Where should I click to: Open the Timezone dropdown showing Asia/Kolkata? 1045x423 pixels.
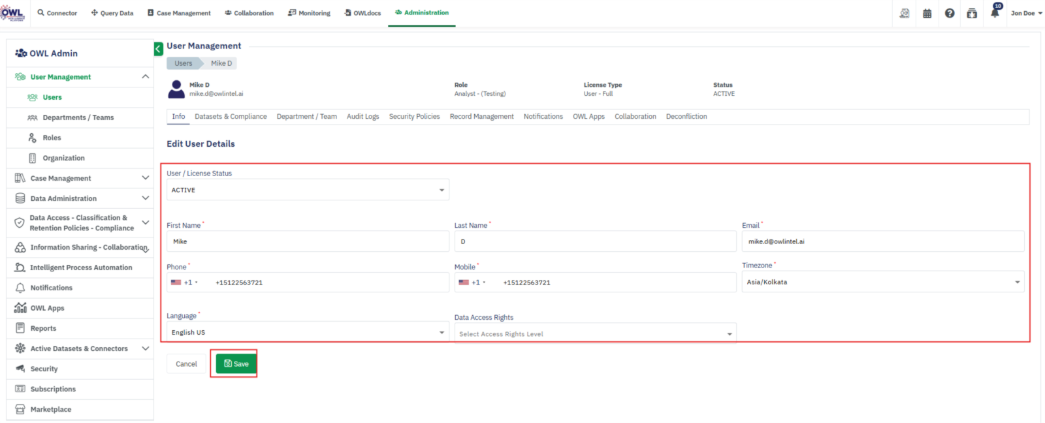coord(883,282)
